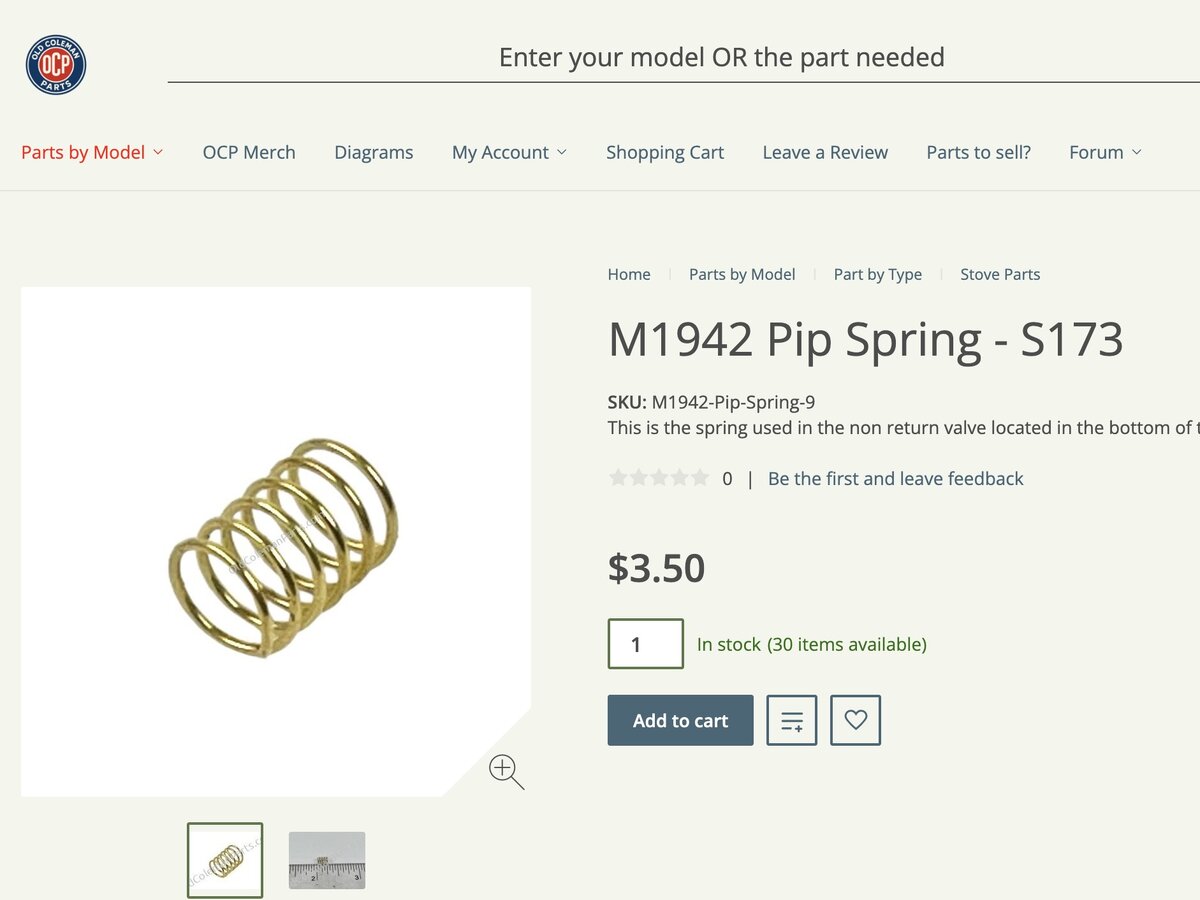Click the magnifier zoom icon on product image

(x=505, y=771)
